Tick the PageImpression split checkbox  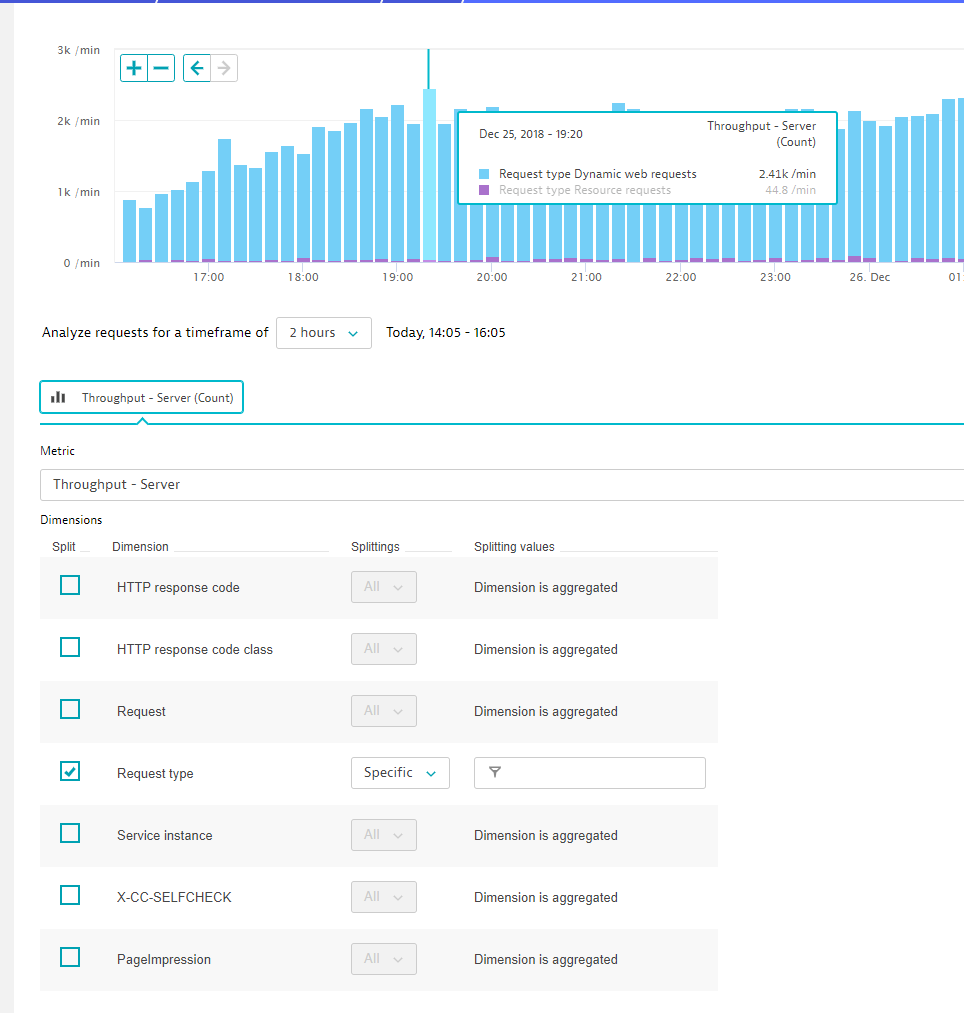point(70,958)
